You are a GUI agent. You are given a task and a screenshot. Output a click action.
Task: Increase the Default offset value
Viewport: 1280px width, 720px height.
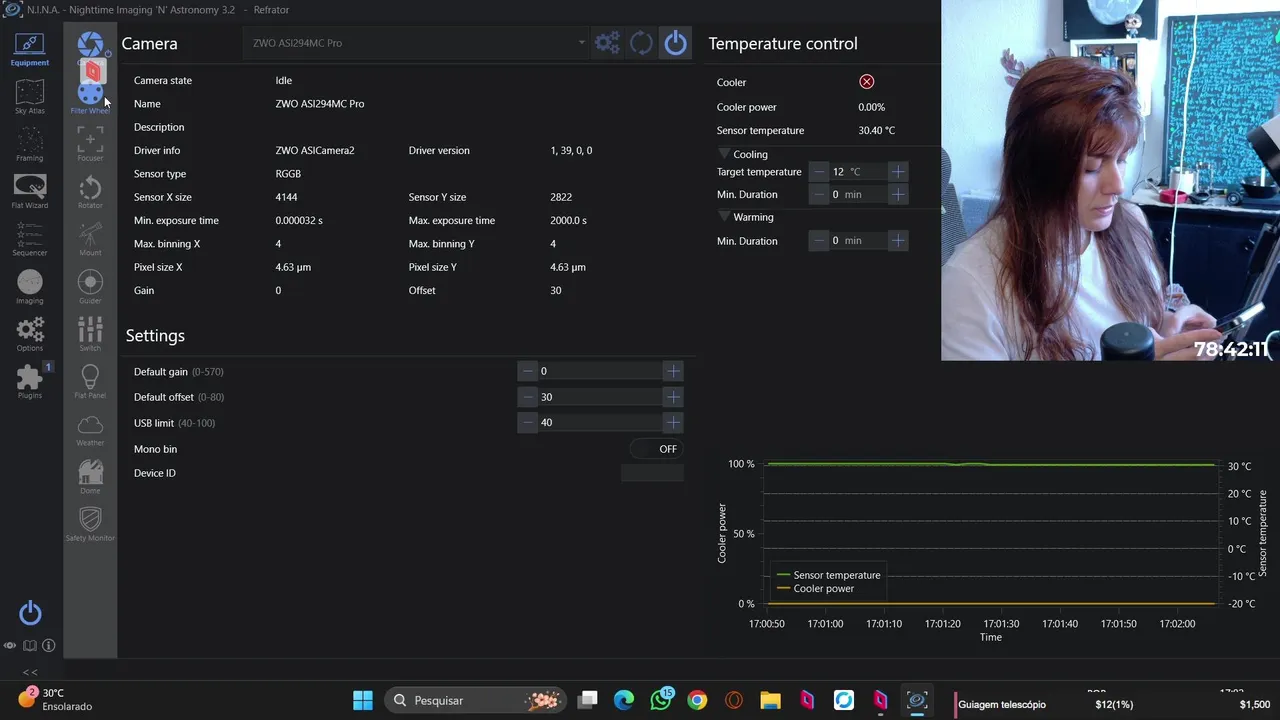(x=673, y=397)
